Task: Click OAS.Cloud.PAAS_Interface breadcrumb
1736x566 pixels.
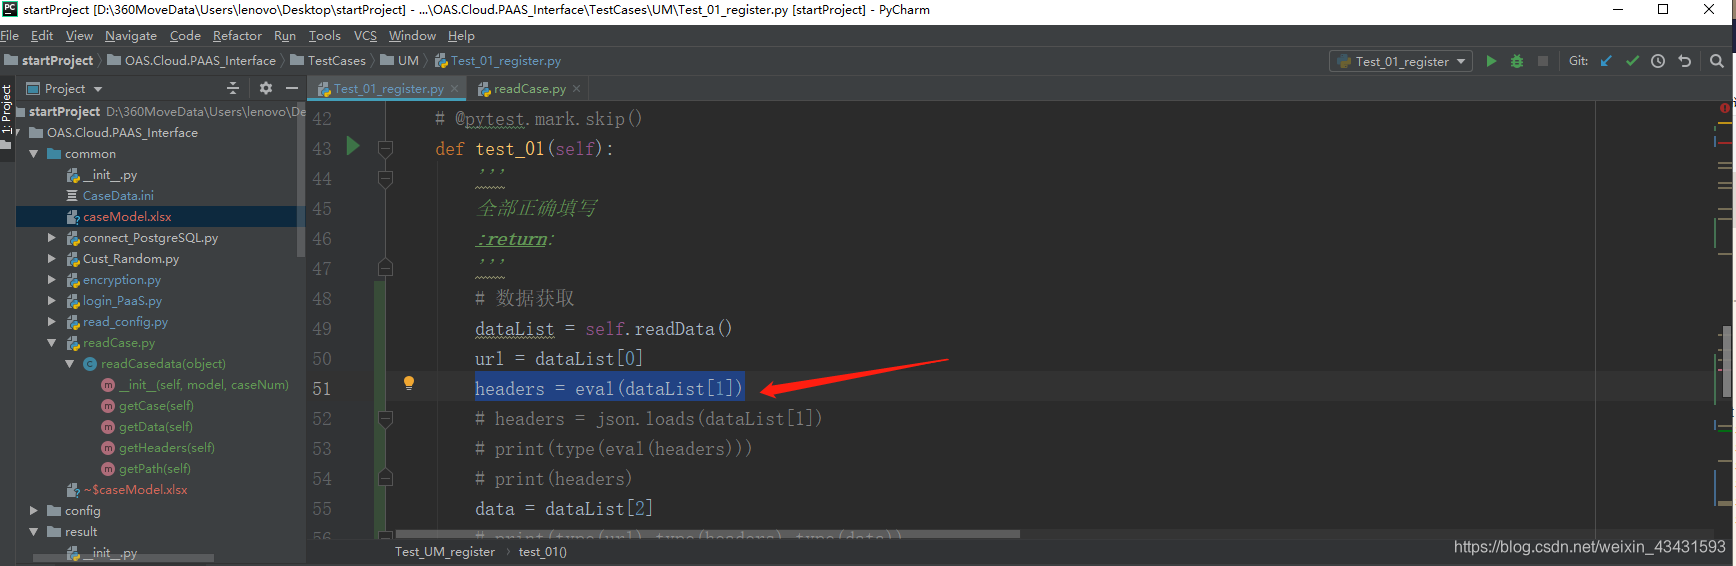Action: click(192, 61)
